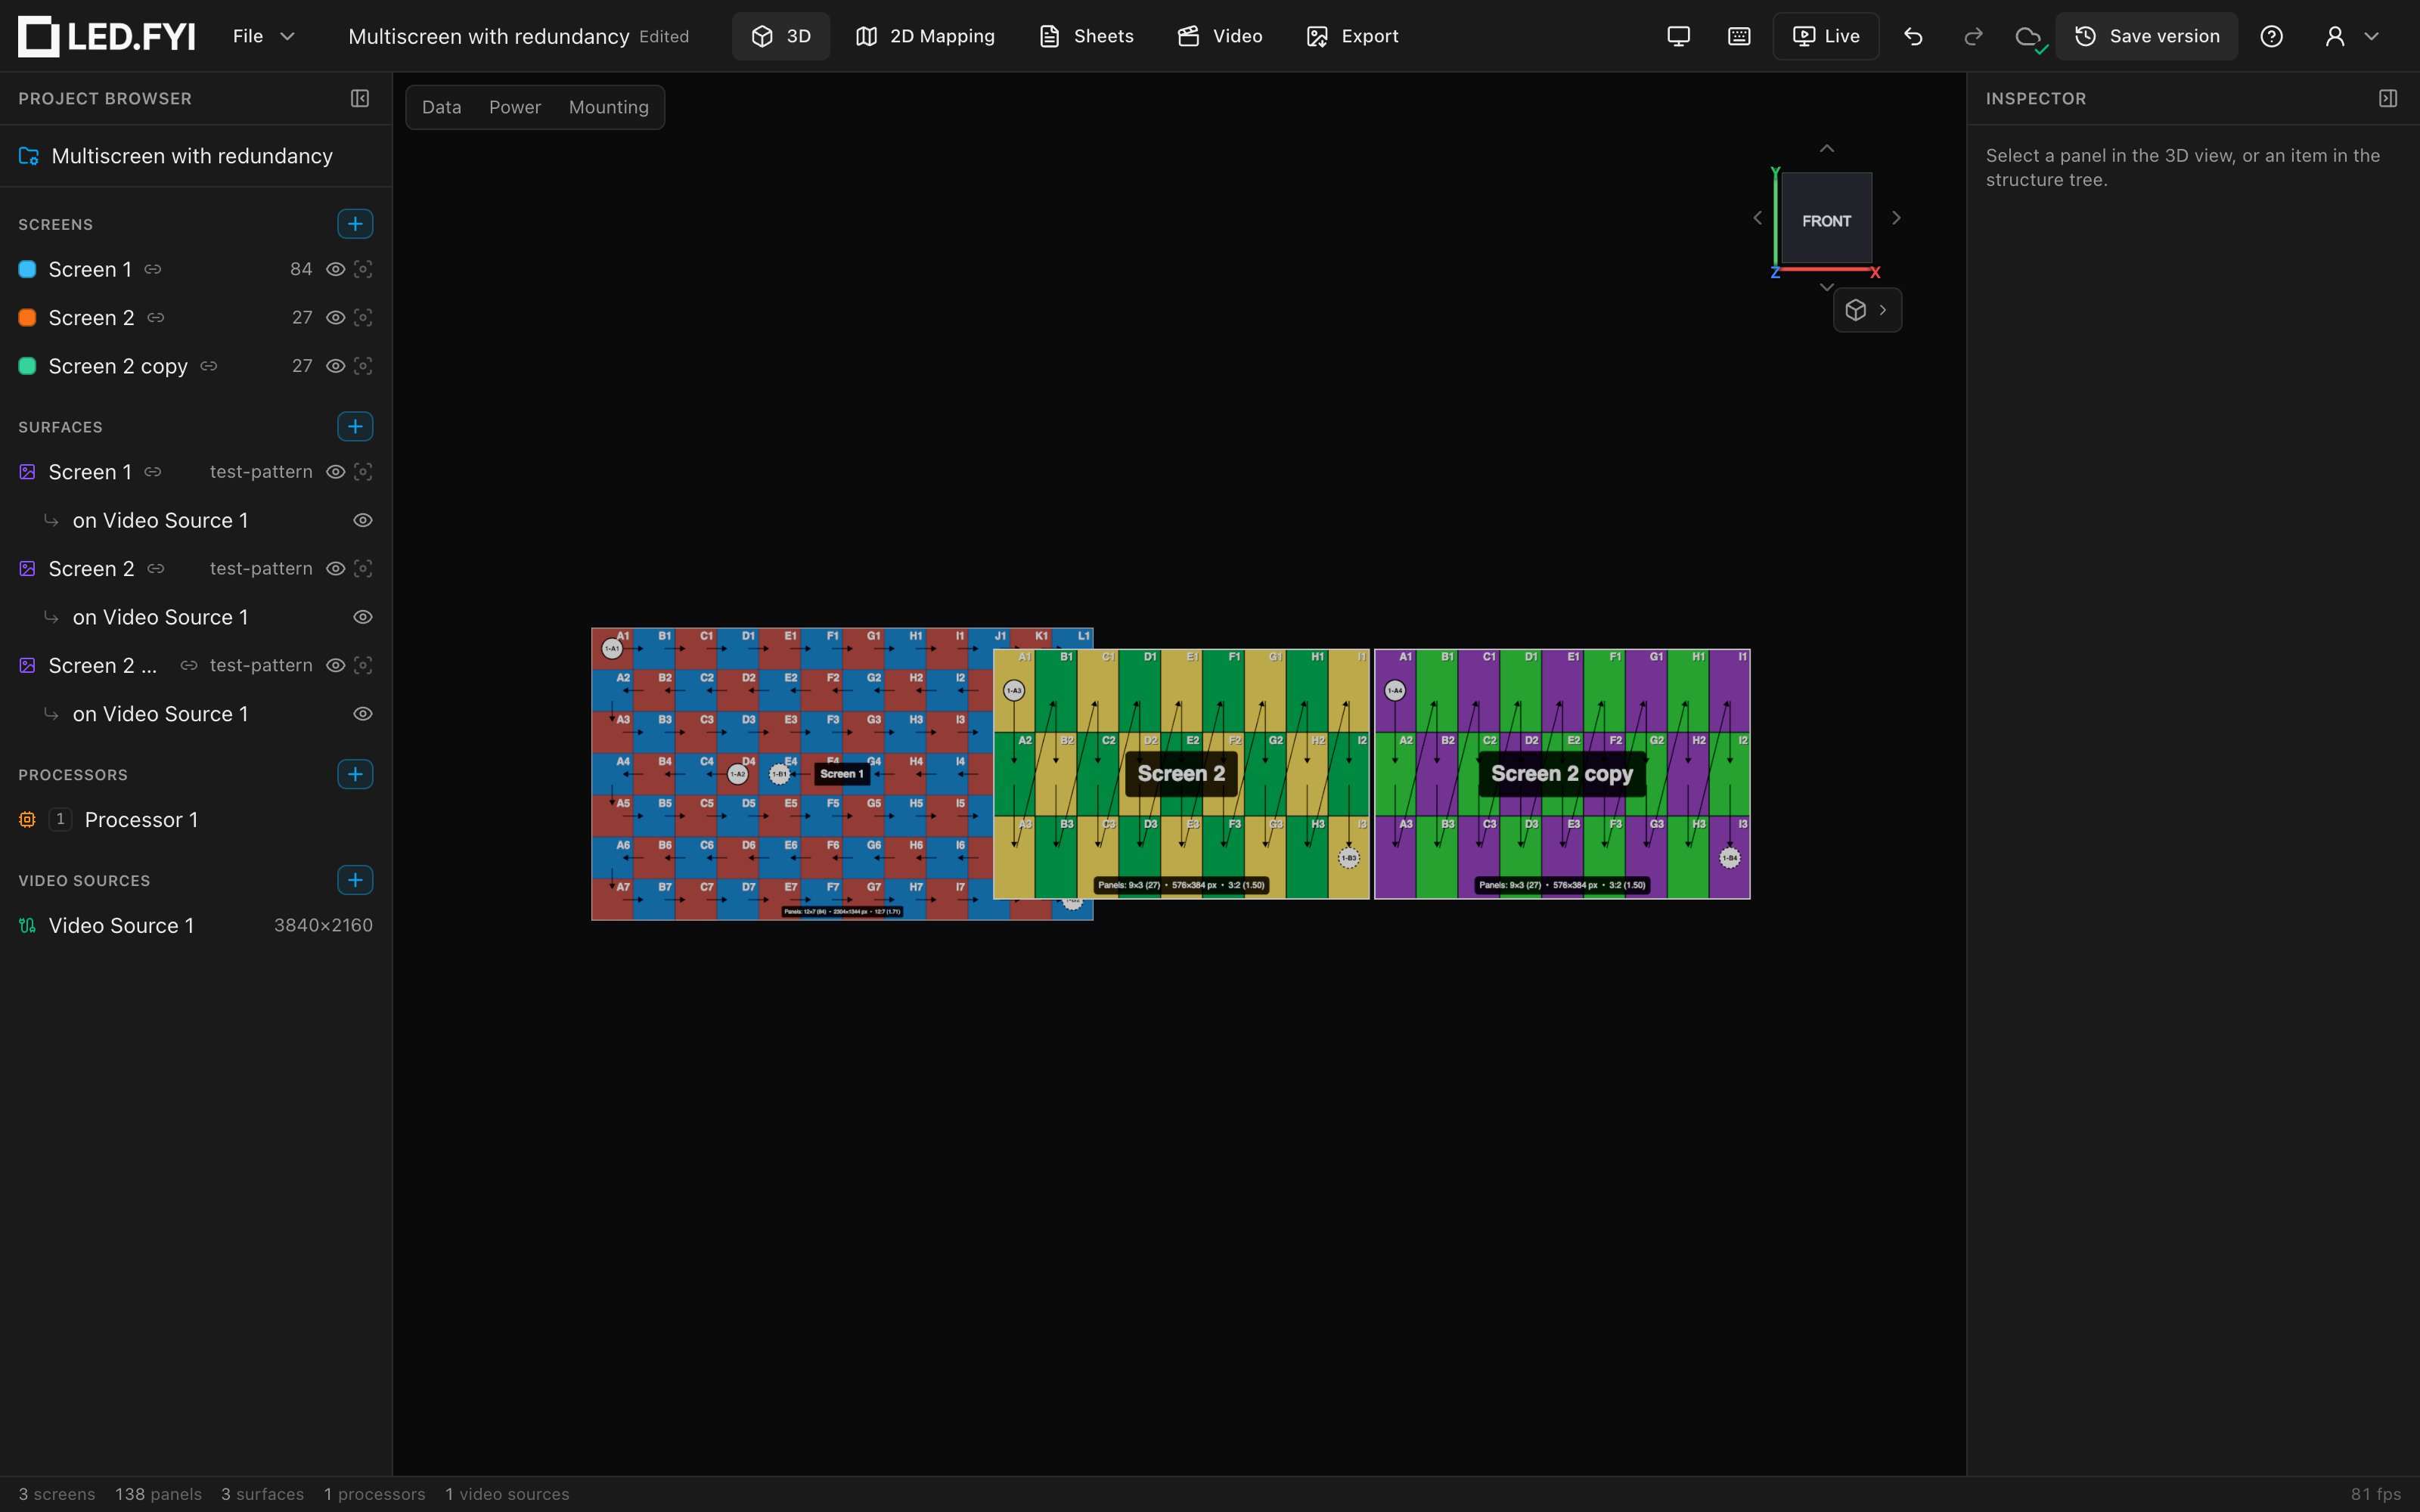Select the Data overlay button
This screenshot has width=2420, height=1512.
pyautogui.click(x=441, y=107)
